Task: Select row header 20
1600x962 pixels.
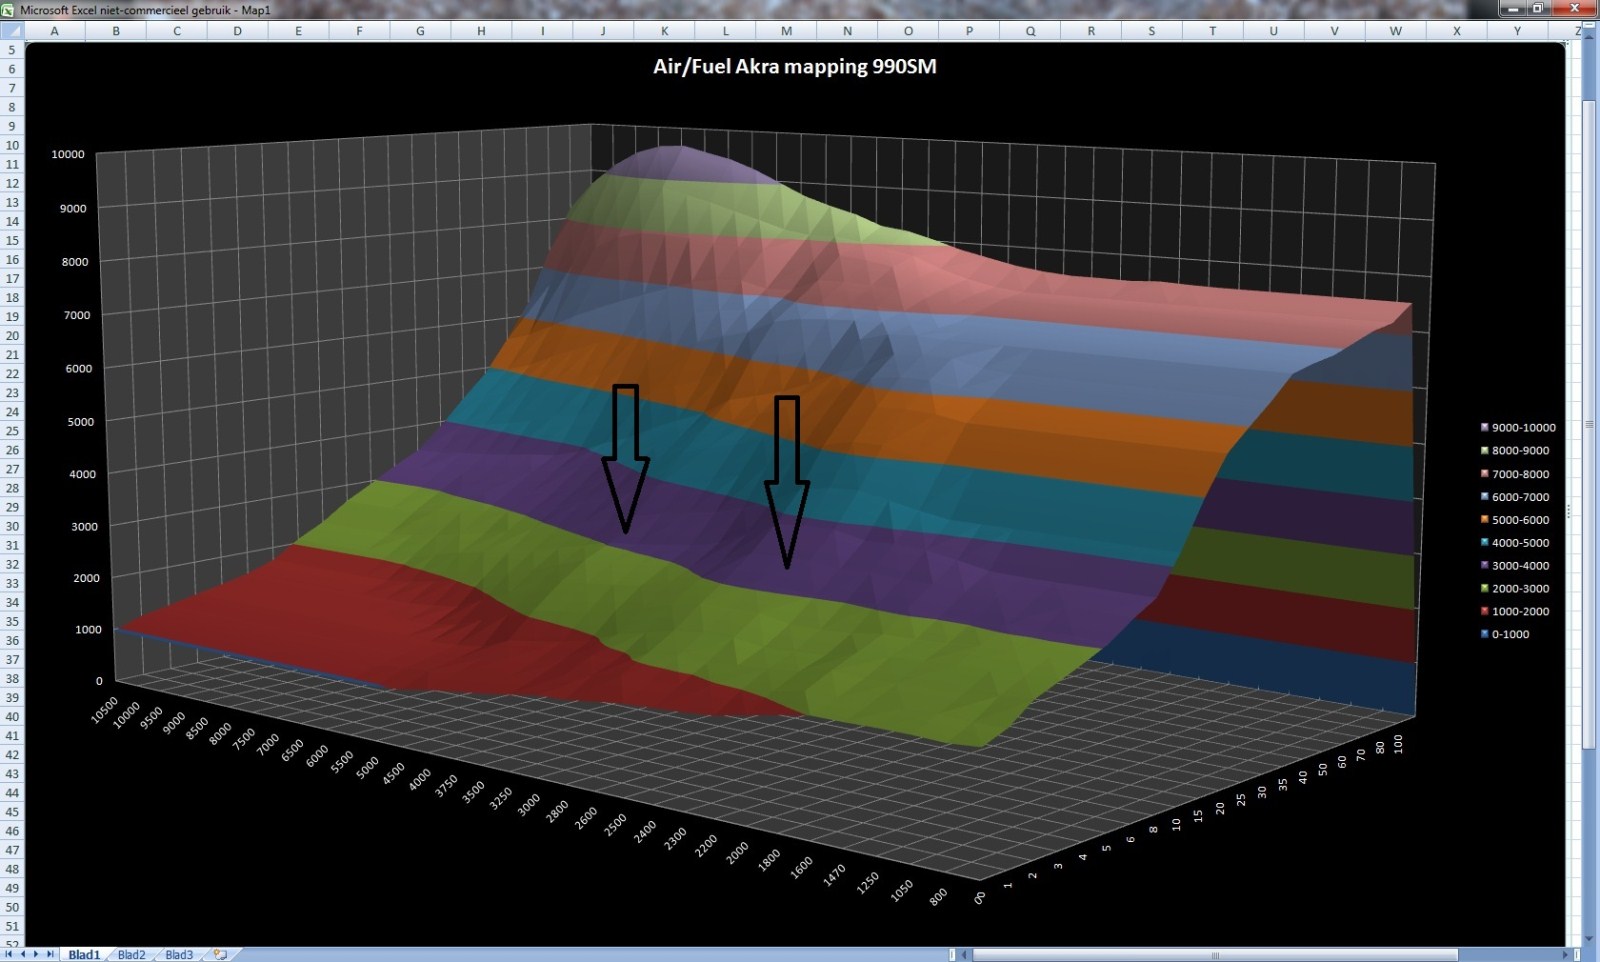Action: click(12, 336)
